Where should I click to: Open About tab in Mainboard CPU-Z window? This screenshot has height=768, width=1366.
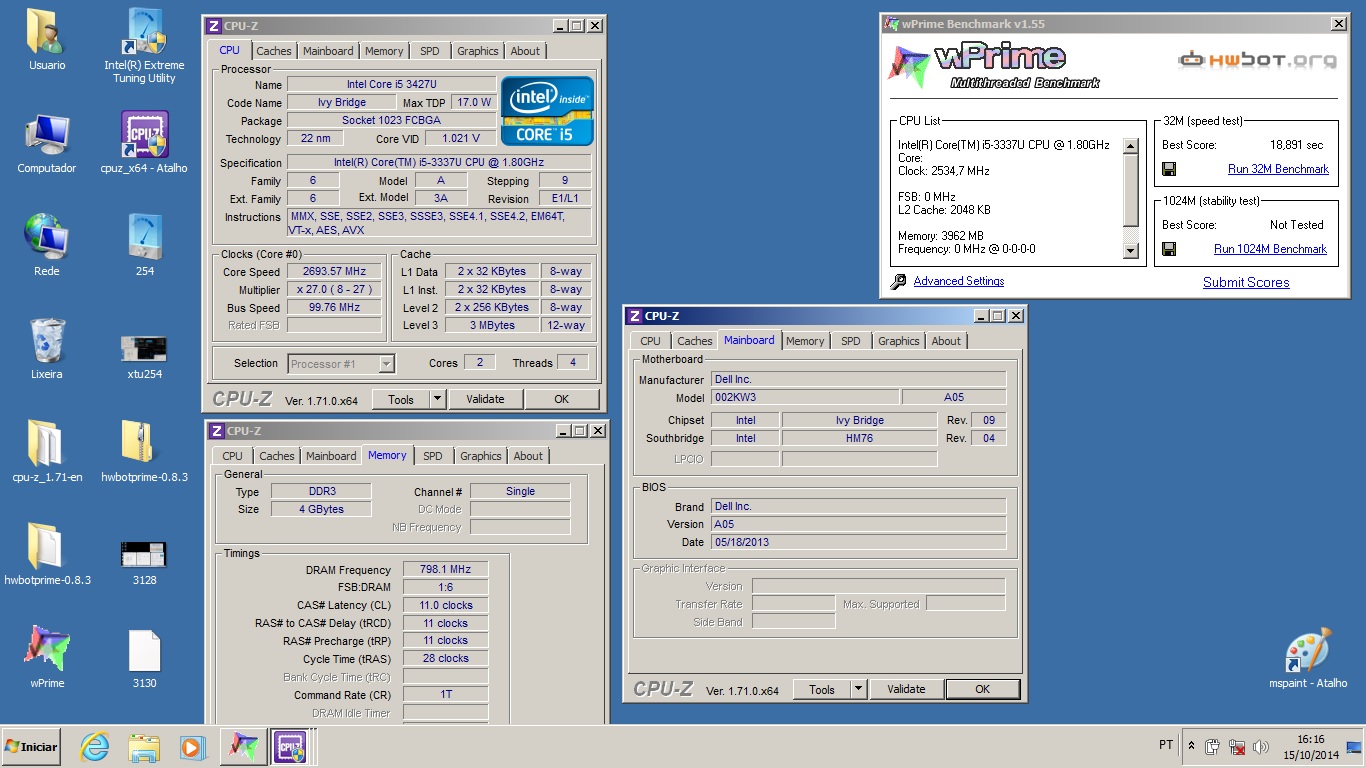coord(946,341)
